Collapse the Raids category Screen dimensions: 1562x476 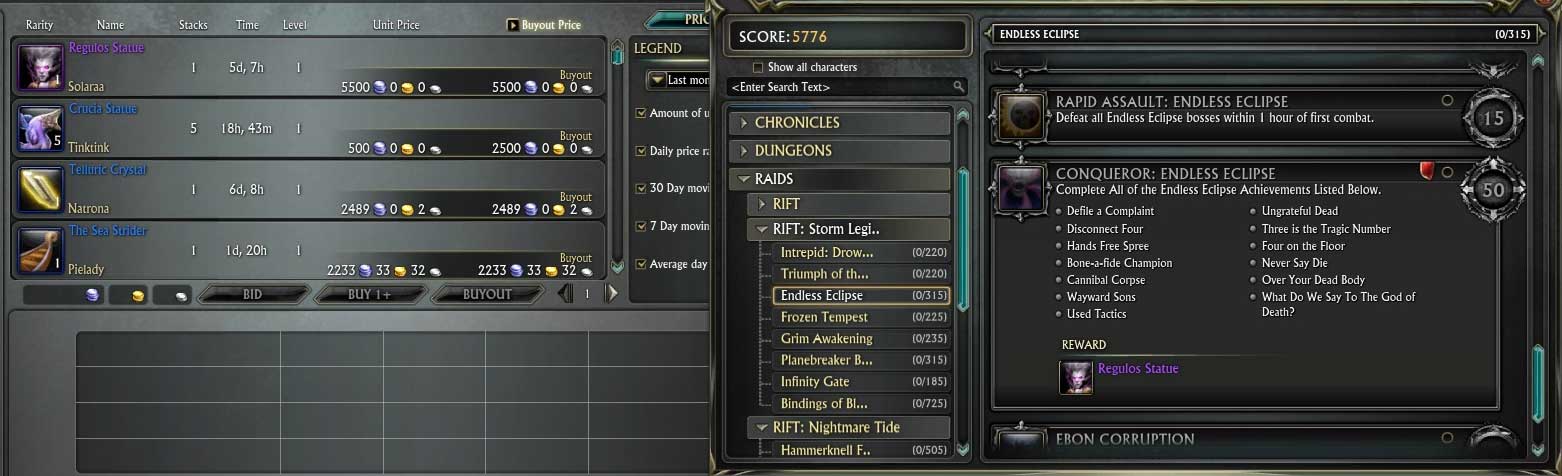pyautogui.click(x=840, y=179)
